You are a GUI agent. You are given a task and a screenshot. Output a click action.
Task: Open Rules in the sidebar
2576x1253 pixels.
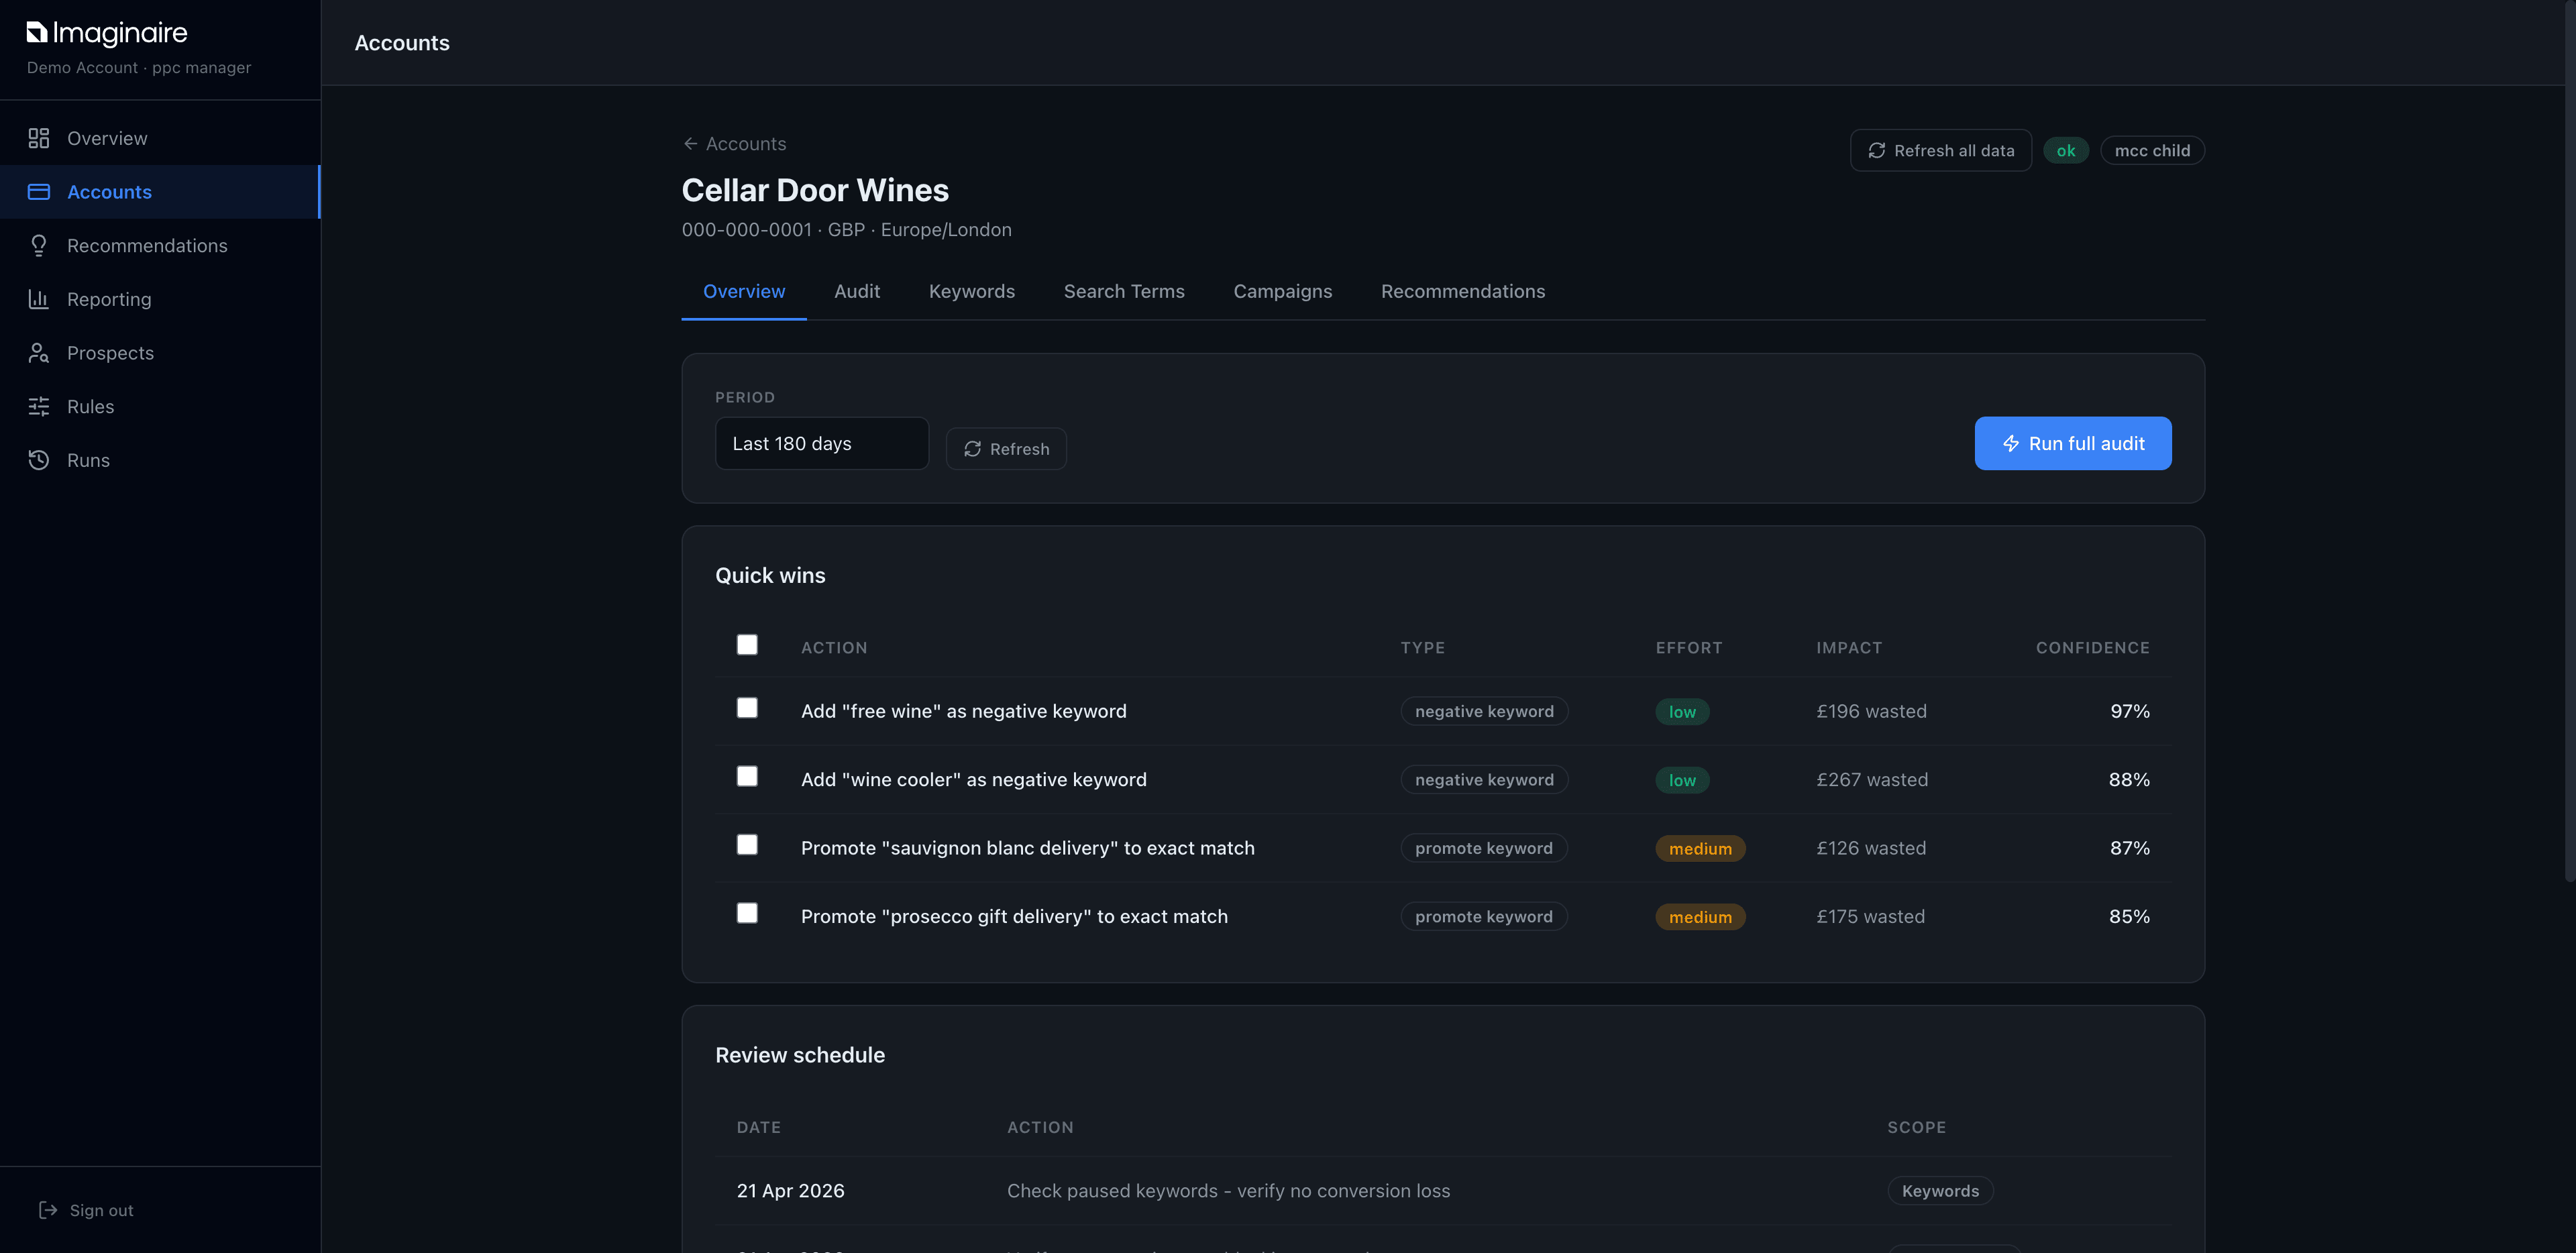click(160, 407)
